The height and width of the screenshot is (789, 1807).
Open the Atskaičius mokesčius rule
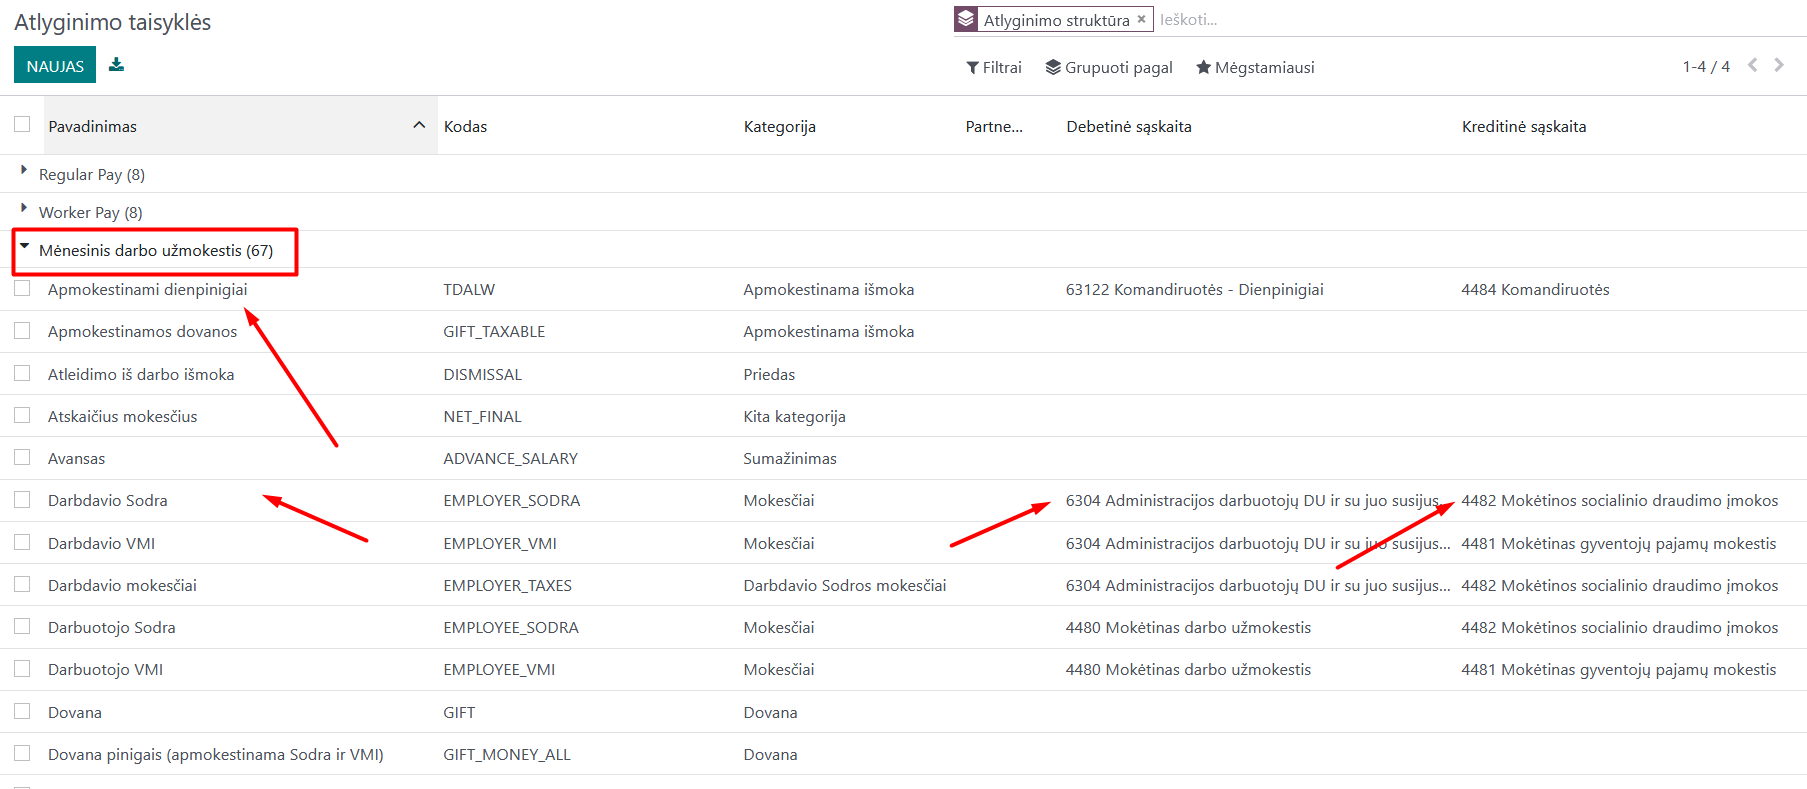click(x=122, y=416)
